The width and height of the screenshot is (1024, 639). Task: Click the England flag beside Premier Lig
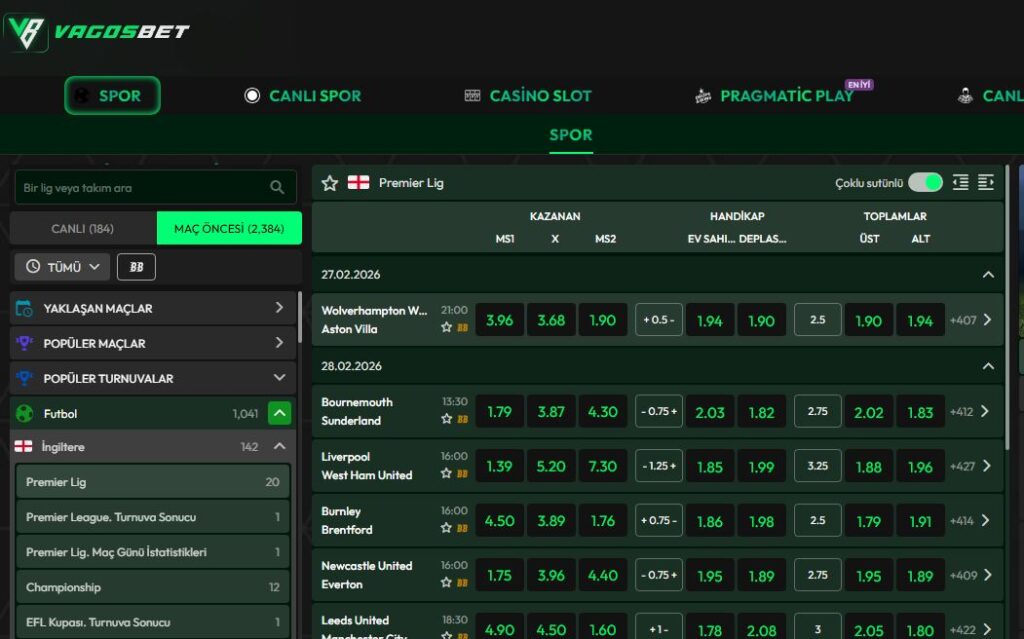point(359,183)
